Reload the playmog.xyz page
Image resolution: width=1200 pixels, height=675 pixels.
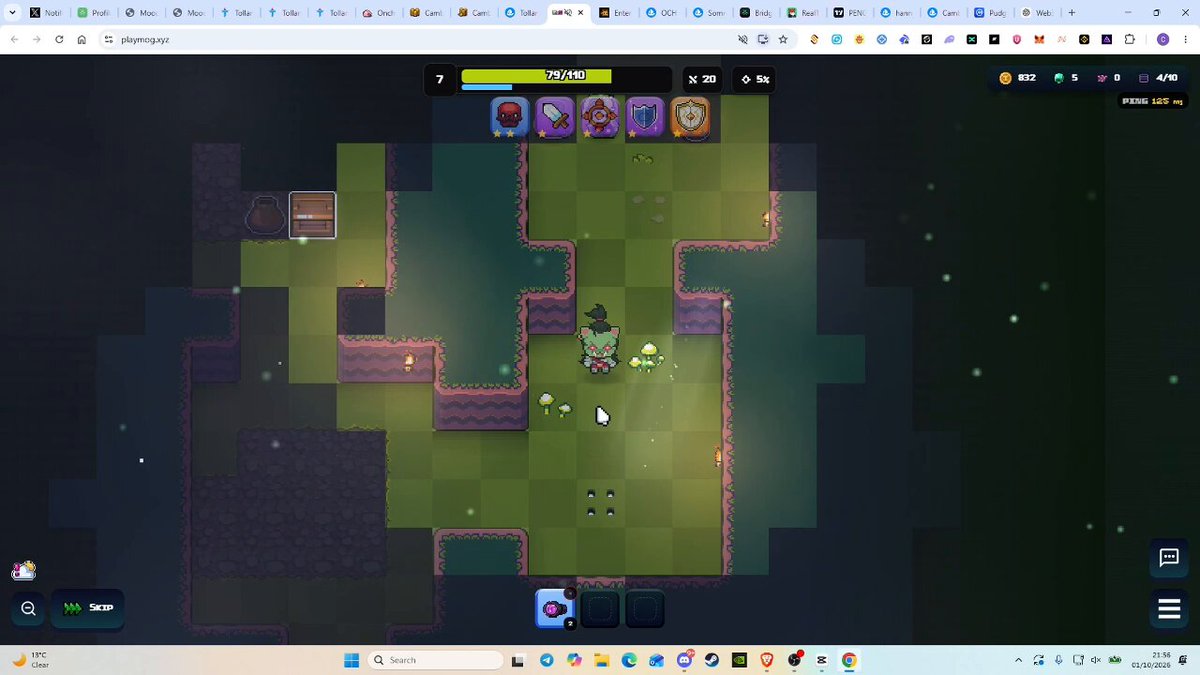click(59, 39)
